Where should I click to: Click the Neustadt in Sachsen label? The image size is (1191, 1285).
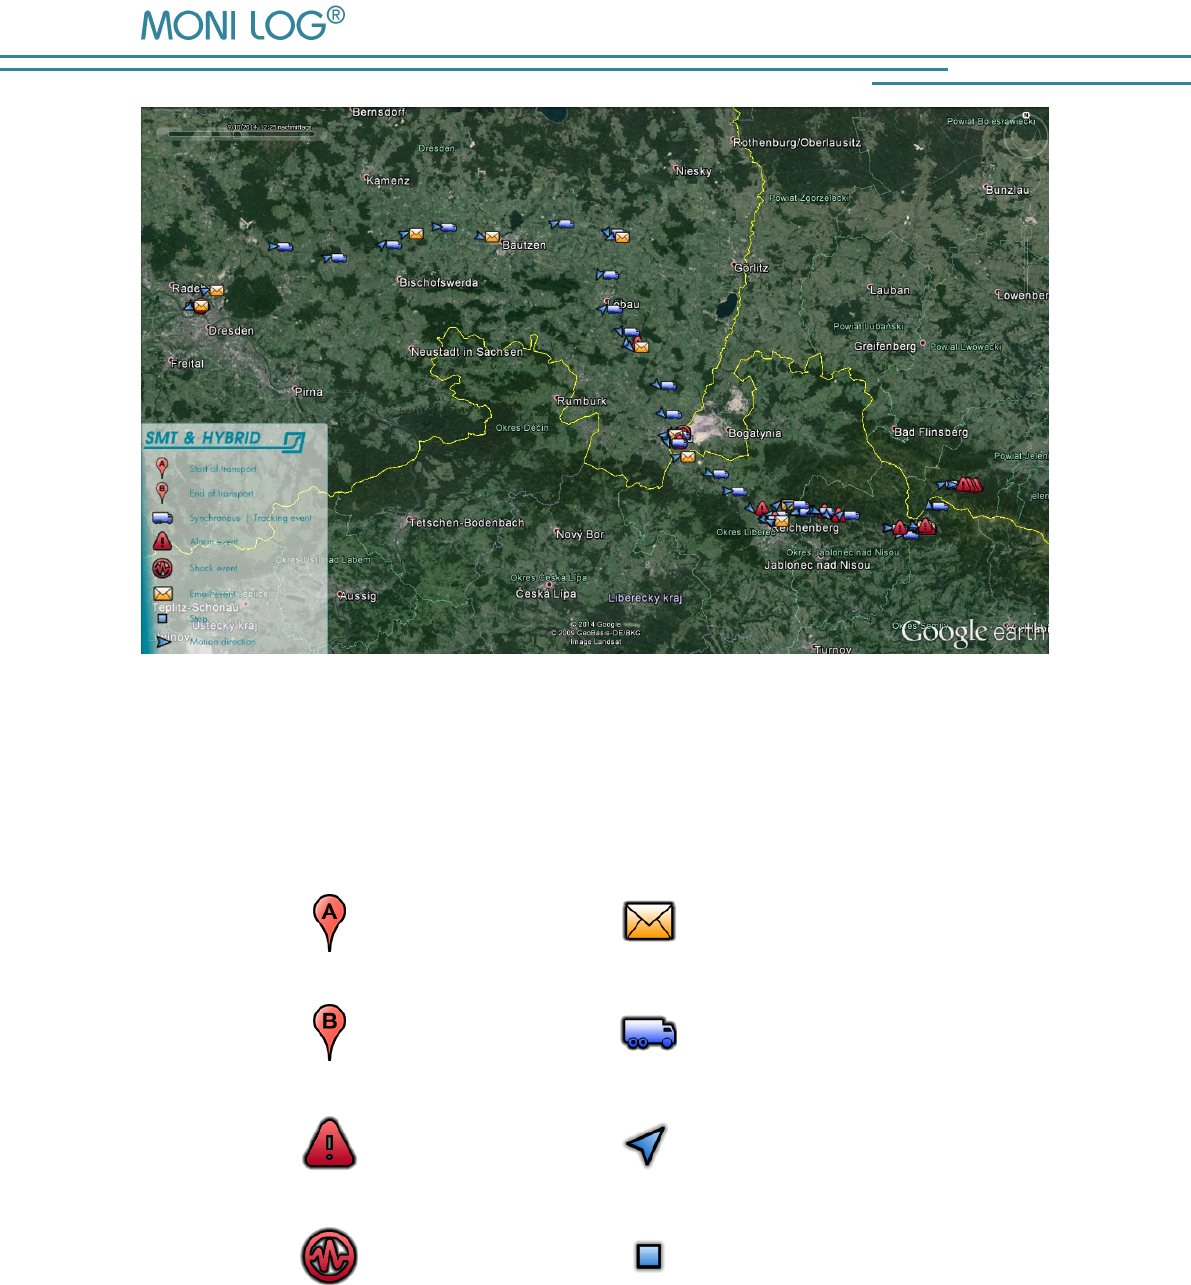(x=467, y=352)
